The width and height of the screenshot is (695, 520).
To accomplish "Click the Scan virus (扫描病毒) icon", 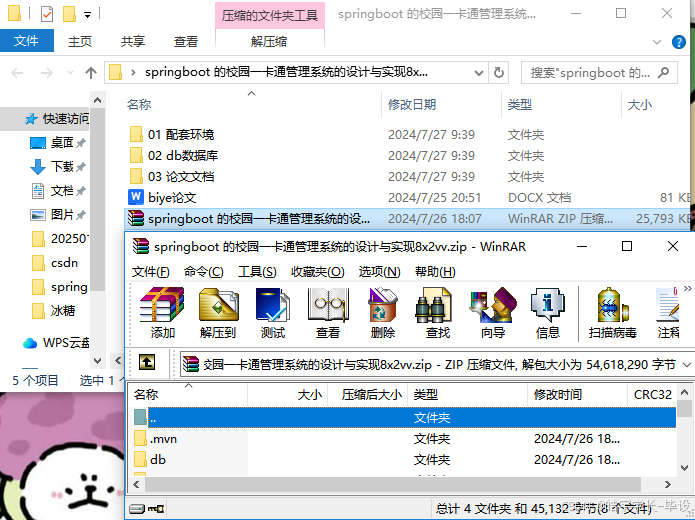I will tap(613, 313).
